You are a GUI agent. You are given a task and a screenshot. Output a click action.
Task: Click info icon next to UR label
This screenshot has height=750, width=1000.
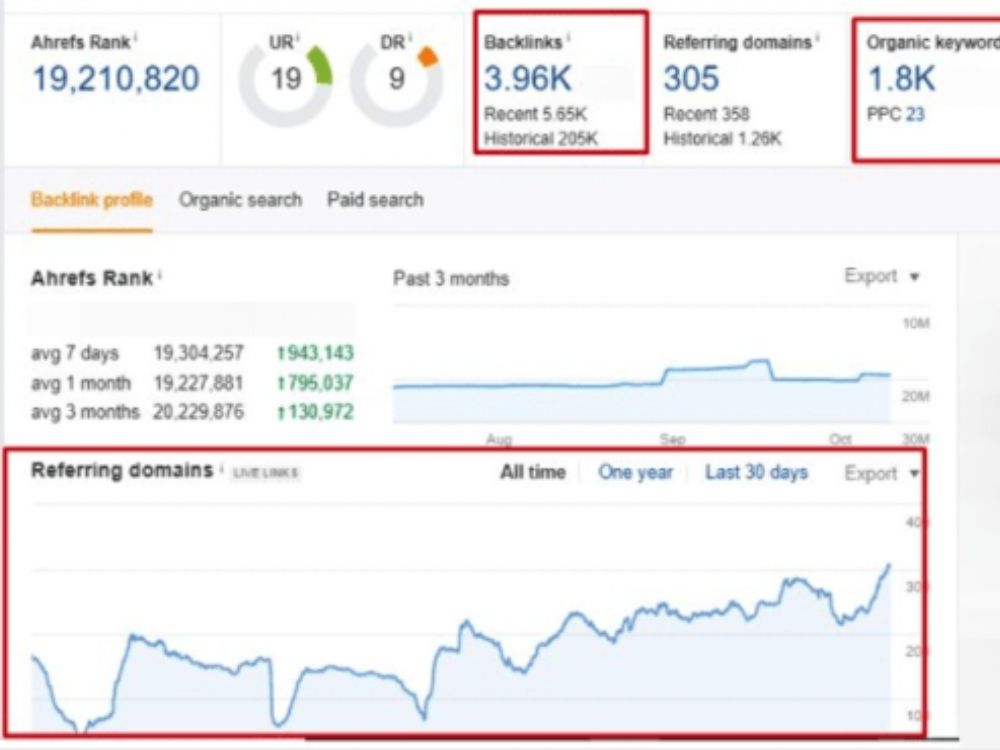[x=298, y=40]
